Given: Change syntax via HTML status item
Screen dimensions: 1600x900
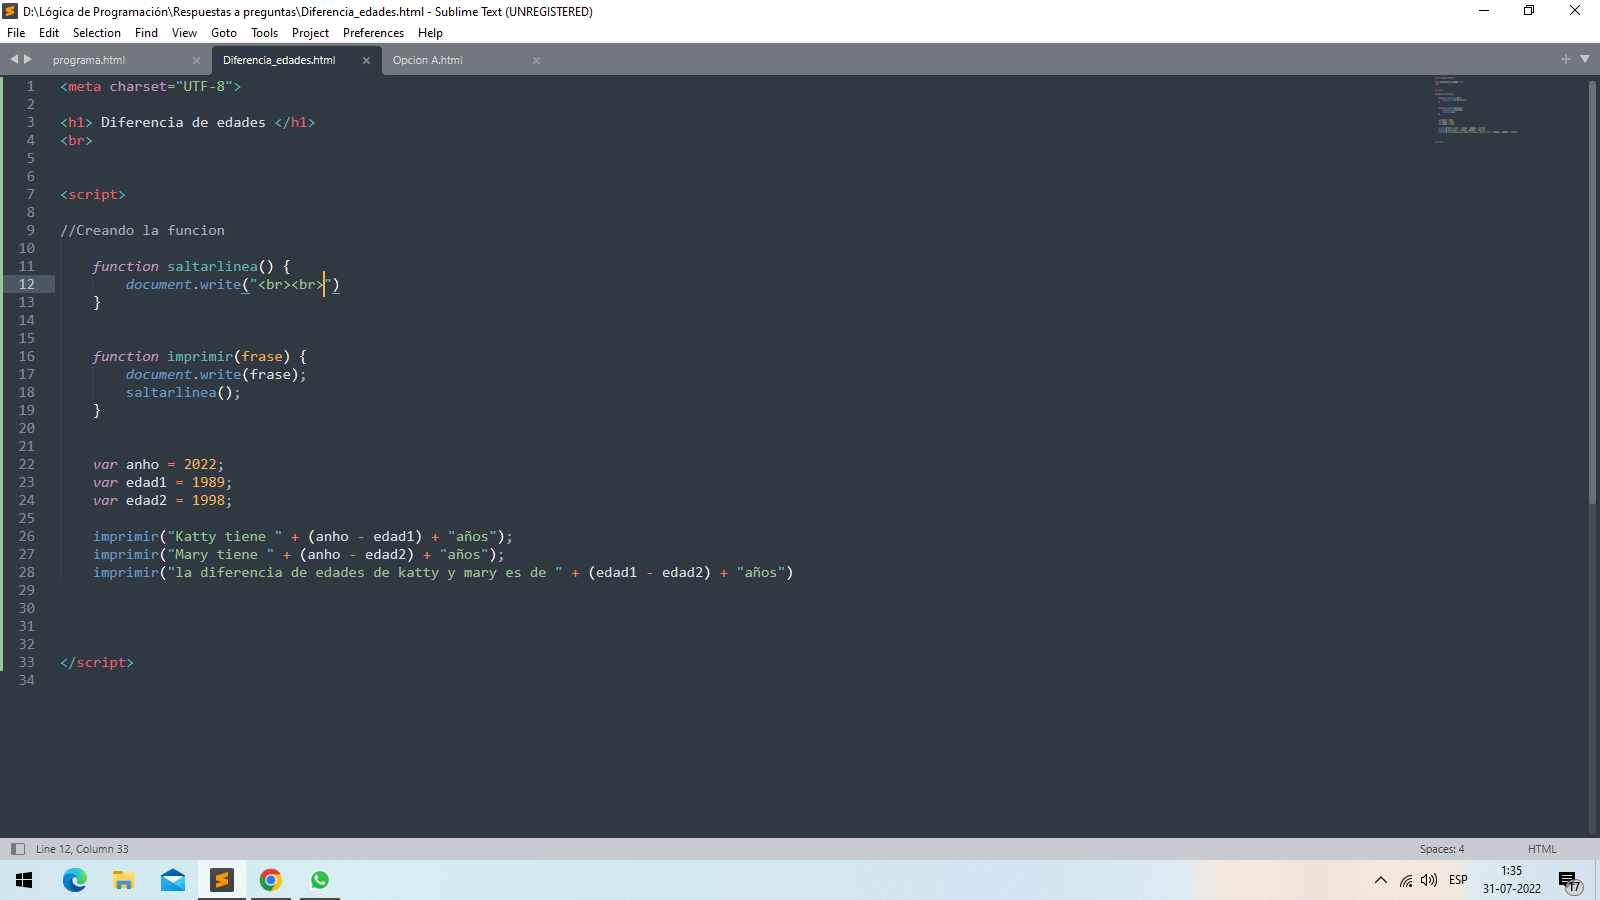Looking at the screenshot, I should tap(1542, 849).
